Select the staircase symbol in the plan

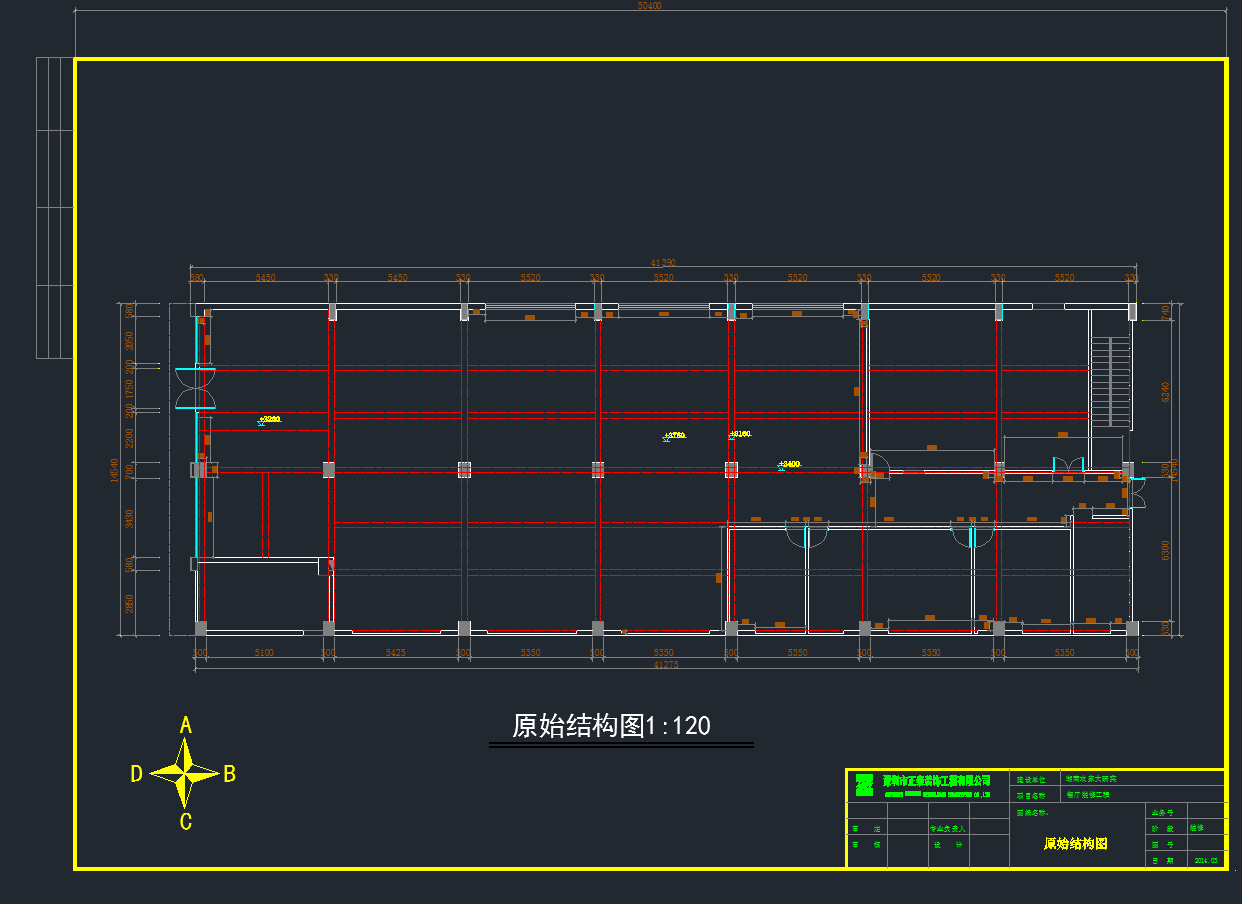[x=1111, y=381]
